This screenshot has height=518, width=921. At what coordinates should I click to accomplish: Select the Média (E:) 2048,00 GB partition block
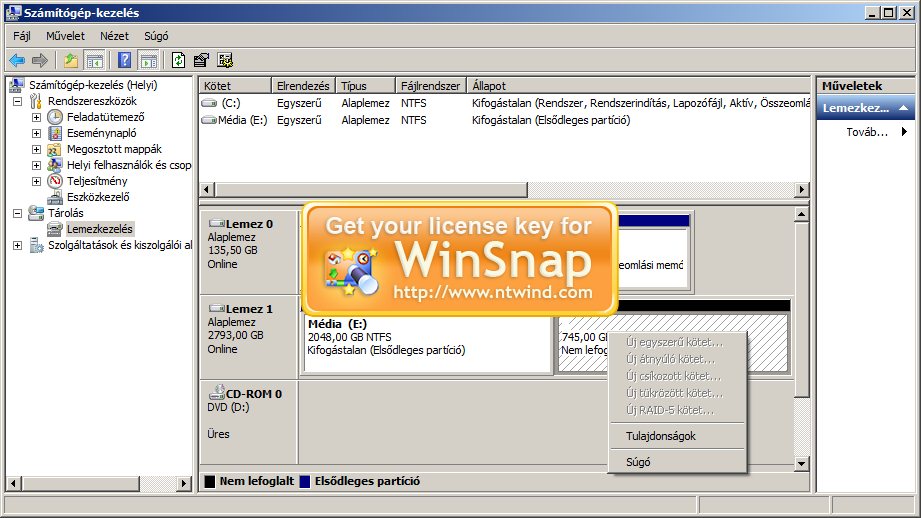[x=427, y=343]
